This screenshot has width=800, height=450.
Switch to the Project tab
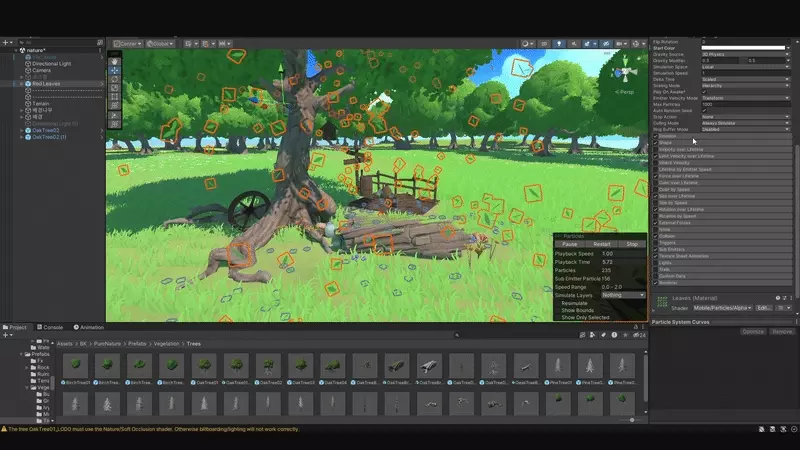15,327
